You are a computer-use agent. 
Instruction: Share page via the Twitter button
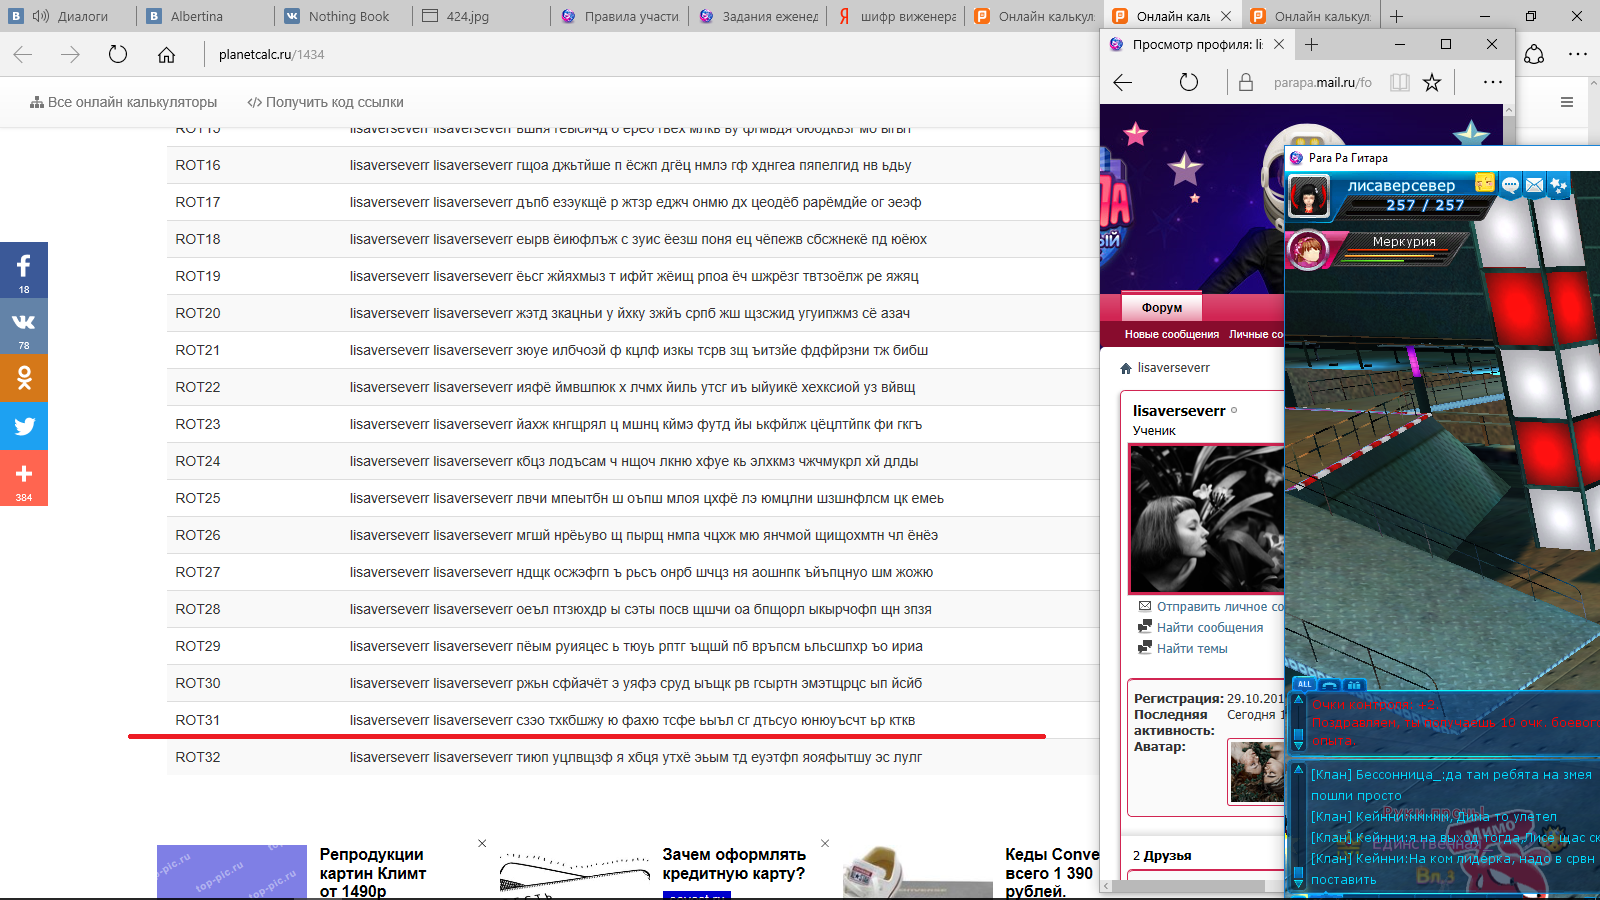pyautogui.click(x=24, y=426)
